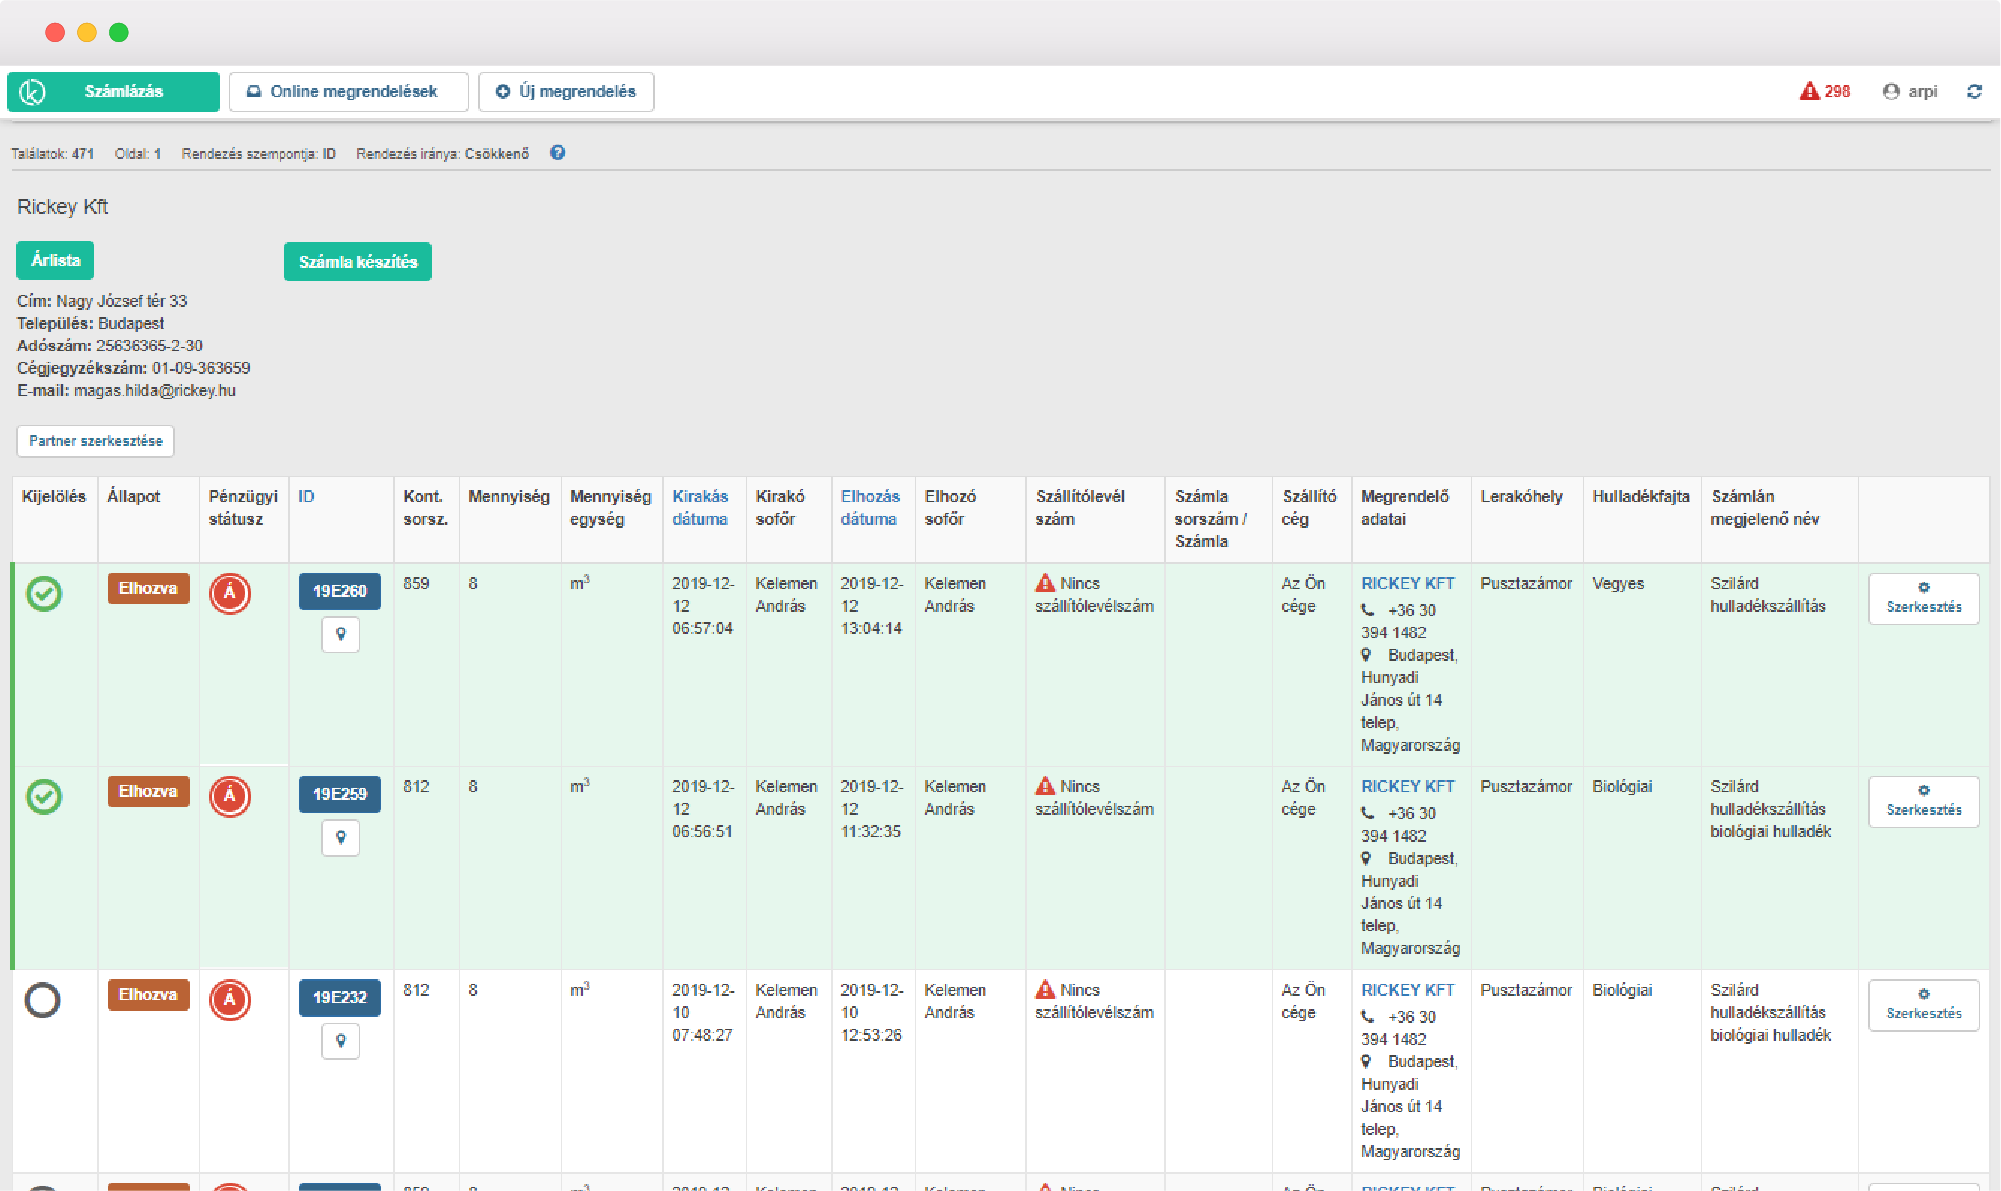
Task: Click red financial status icon on 19E260
Action: click(x=229, y=593)
